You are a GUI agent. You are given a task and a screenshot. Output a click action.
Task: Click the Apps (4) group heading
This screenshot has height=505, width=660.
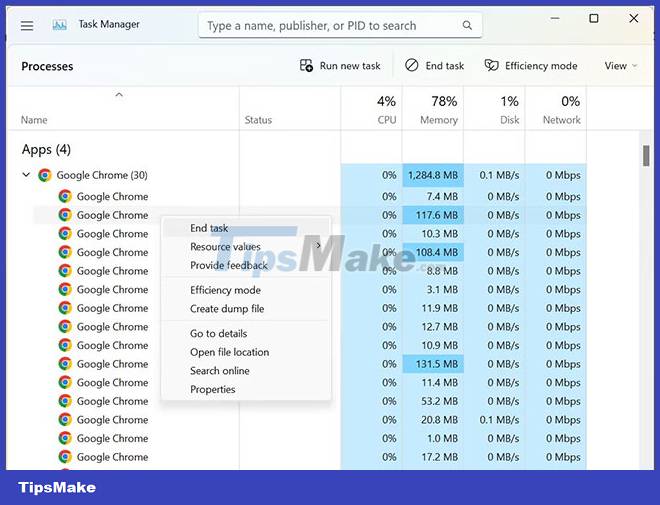tap(46, 149)
